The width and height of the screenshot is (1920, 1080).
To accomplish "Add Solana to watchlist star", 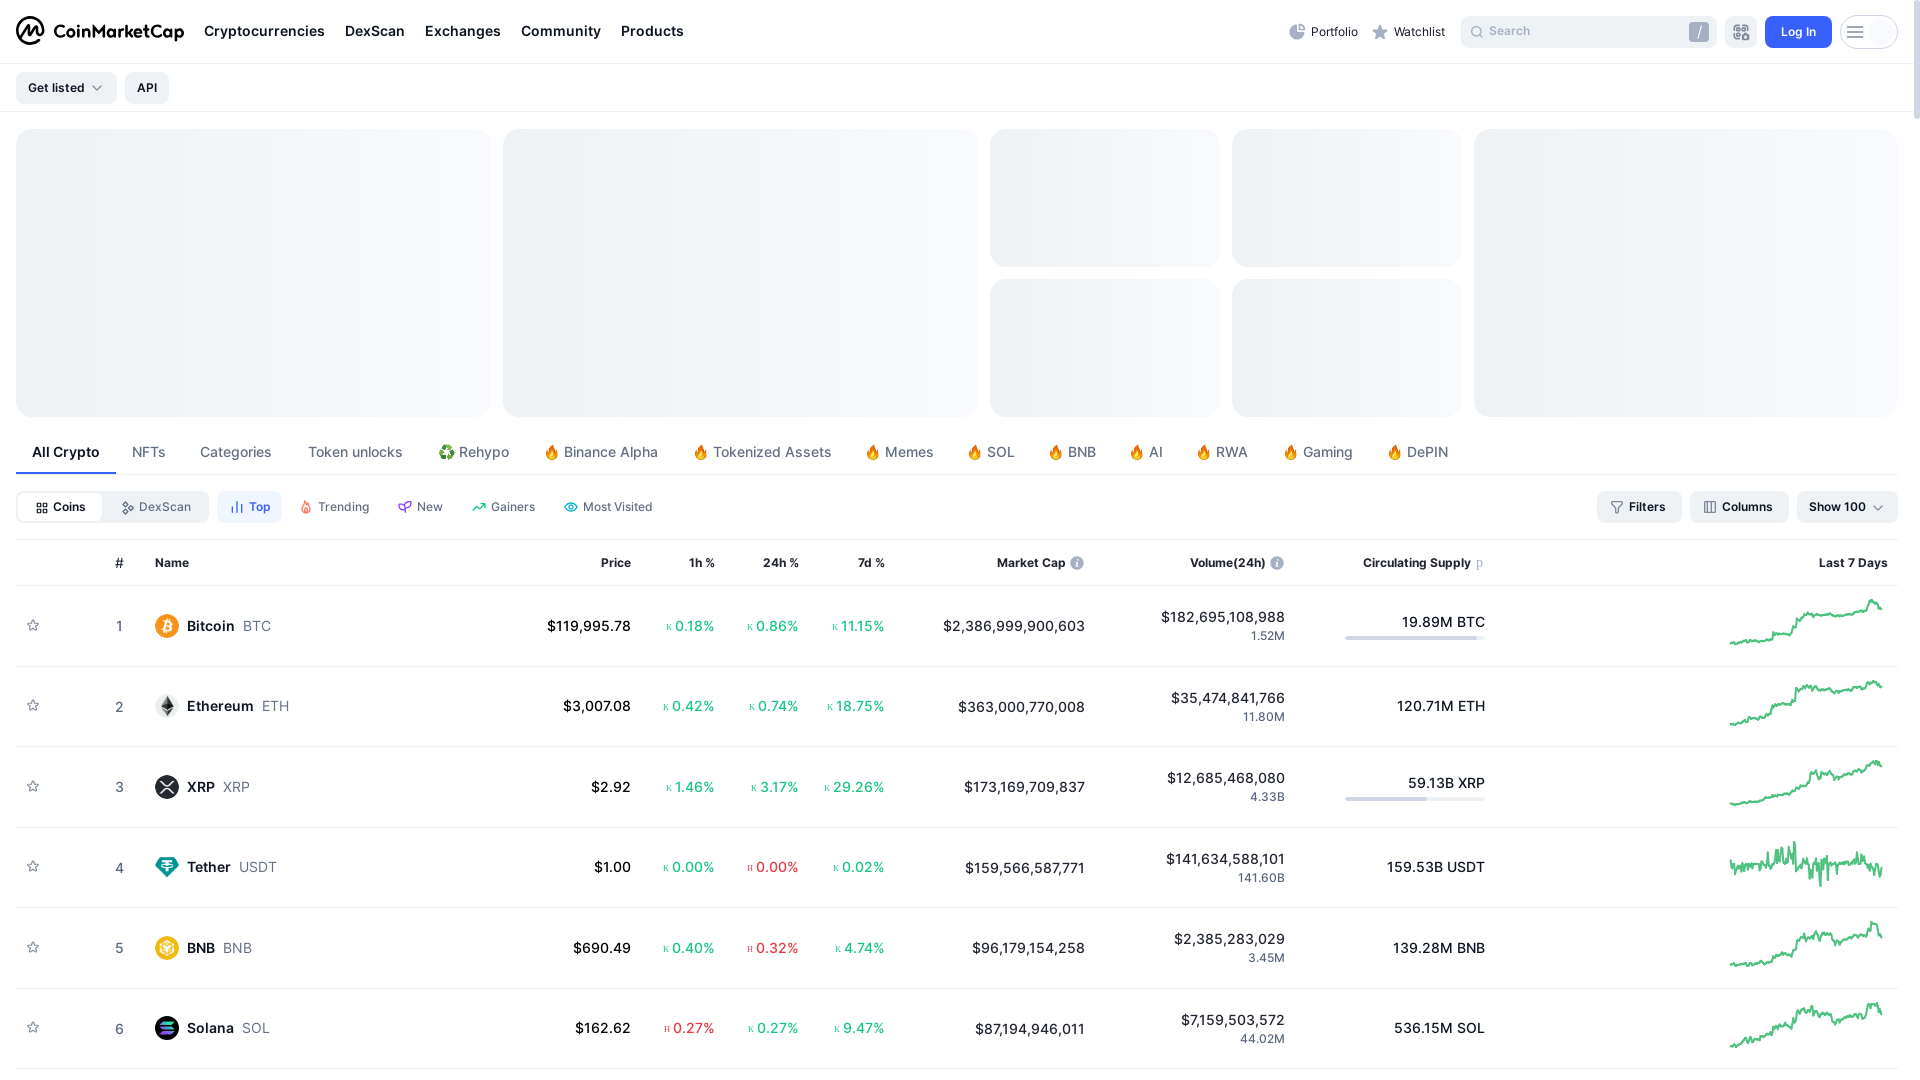I will (33, 1027).
